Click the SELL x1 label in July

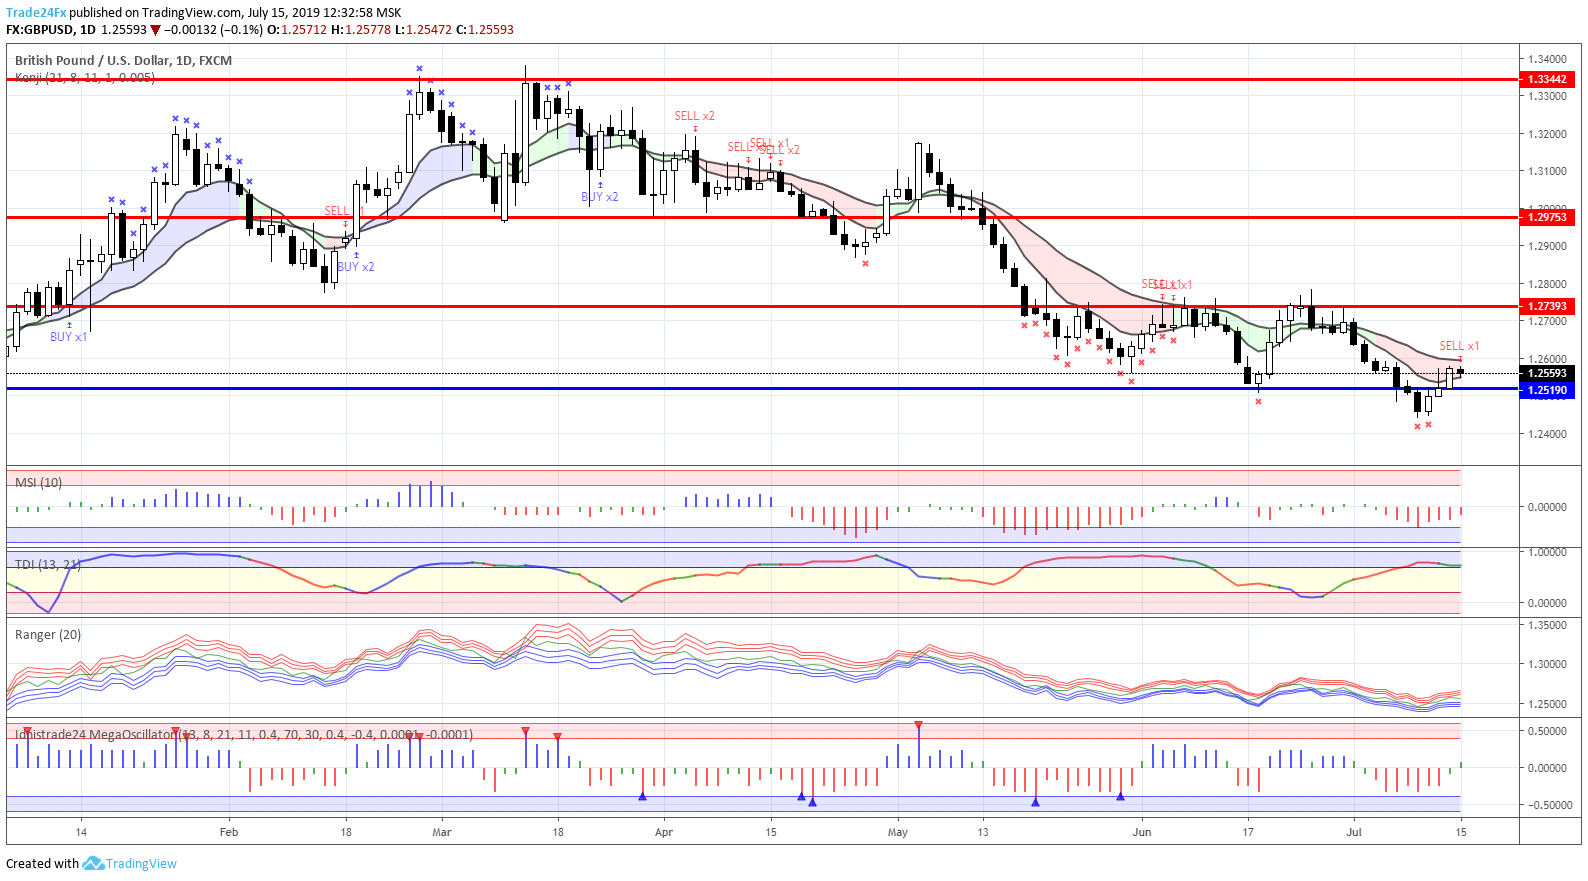[x=1460, y=346]
